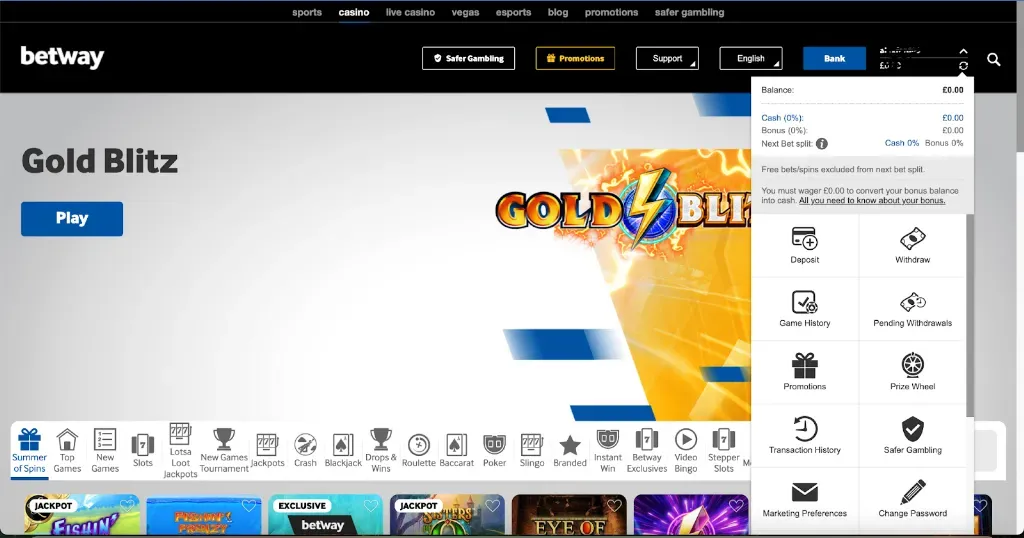The image size is (1024, 538).
Task: Select Drops & Wins category
Action: point(381,451)
